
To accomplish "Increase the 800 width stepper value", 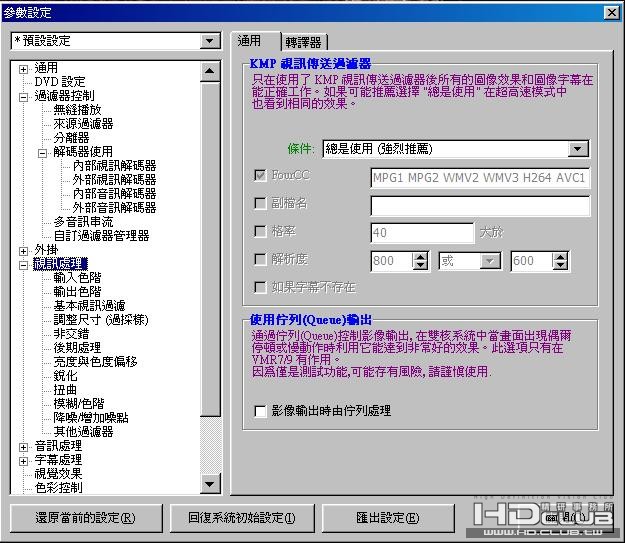I will coord(420,256).
